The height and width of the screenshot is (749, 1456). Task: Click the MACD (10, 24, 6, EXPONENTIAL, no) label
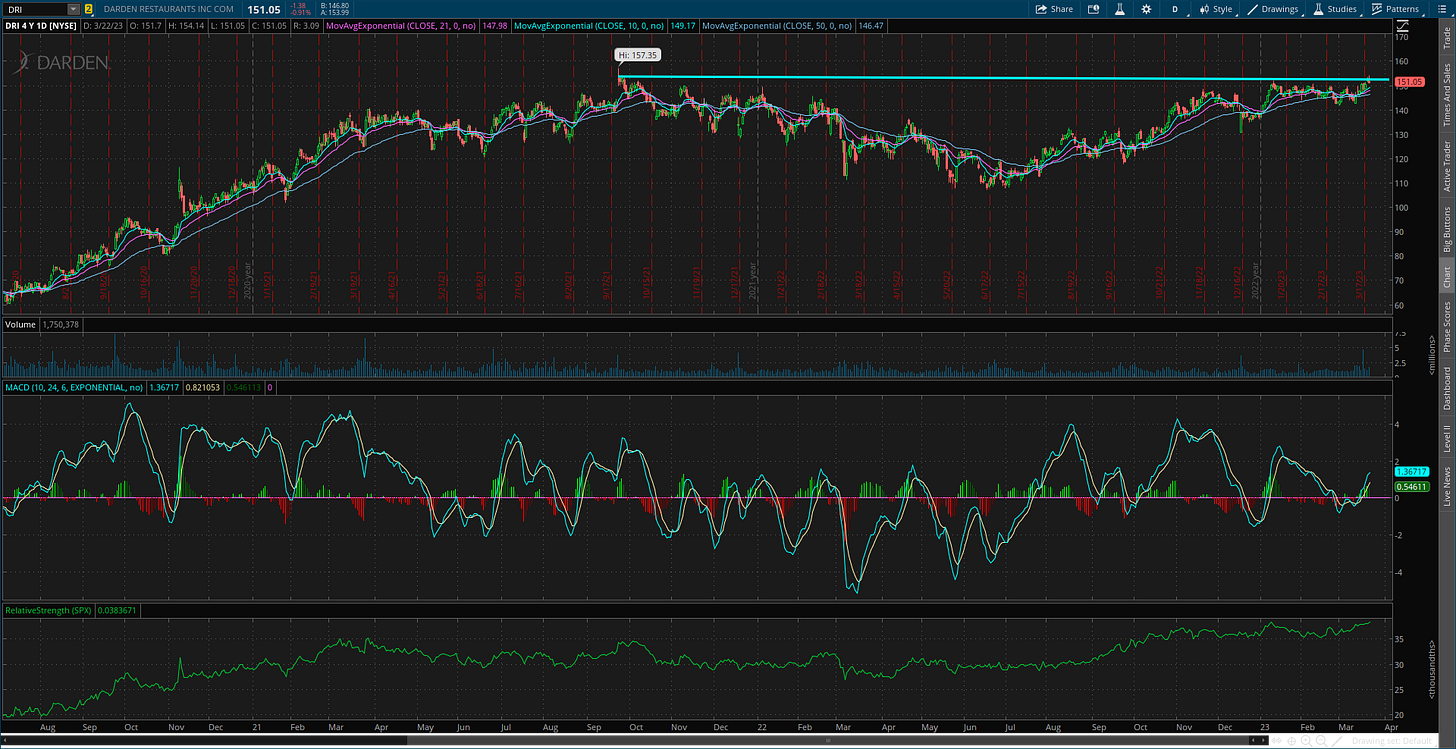point(74,386)
